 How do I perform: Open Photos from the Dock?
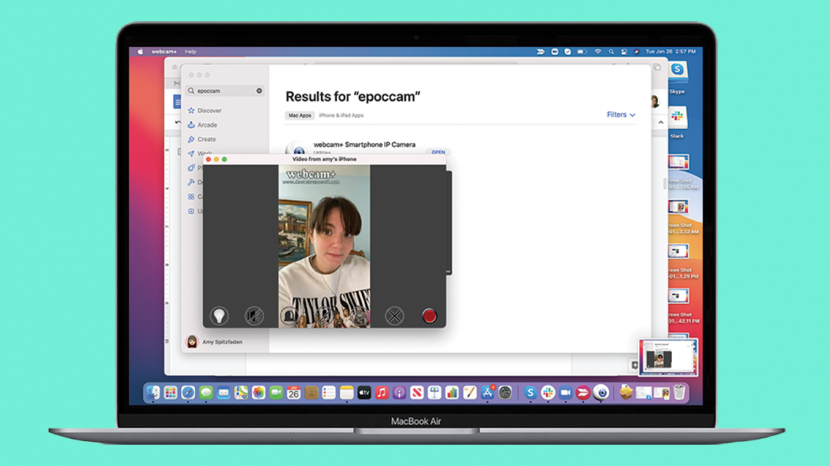click(x=258, y=392)
